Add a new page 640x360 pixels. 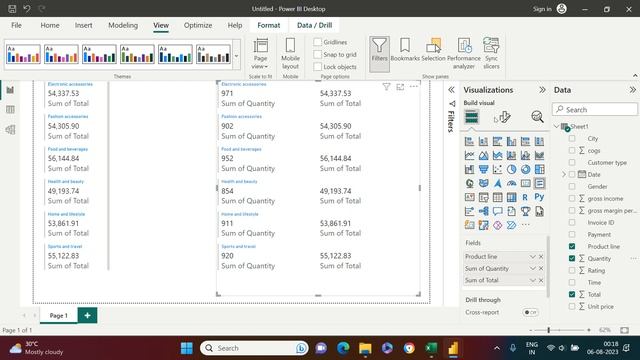87,315
